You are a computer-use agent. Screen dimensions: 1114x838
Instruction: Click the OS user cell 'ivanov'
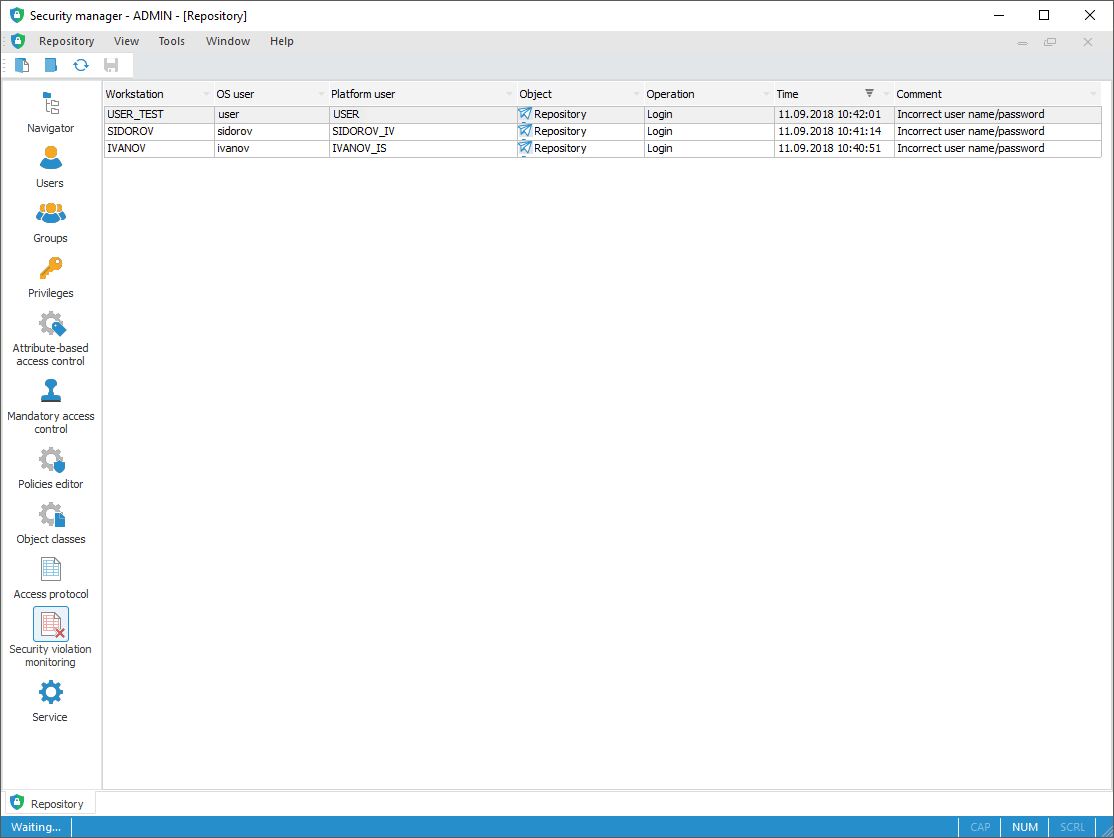click(x=271, y=148)
